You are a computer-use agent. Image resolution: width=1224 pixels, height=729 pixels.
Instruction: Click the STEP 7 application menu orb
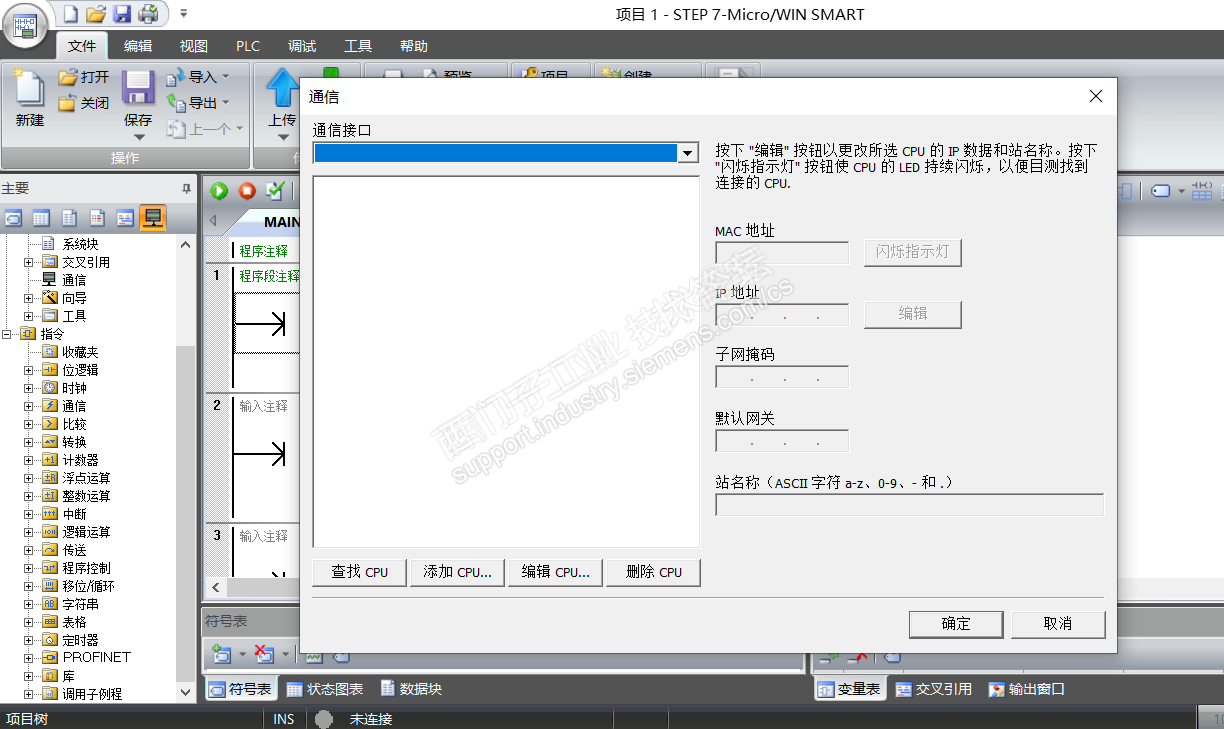pos(27,25)
